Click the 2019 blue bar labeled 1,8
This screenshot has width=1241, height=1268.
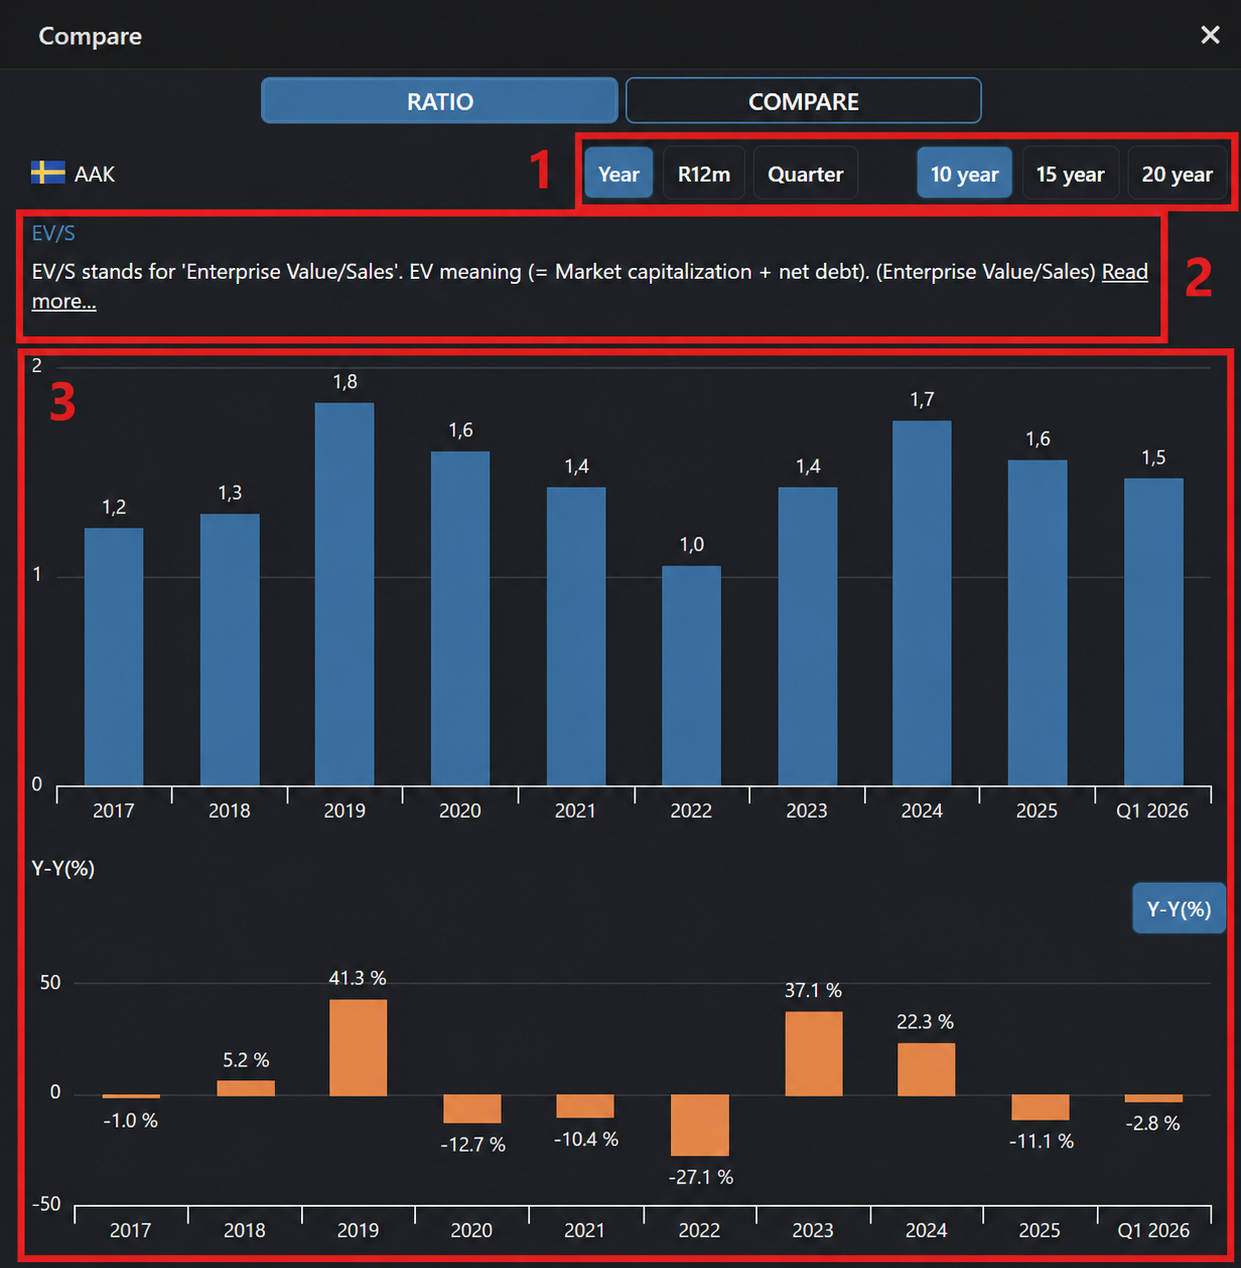click(345, 594)
